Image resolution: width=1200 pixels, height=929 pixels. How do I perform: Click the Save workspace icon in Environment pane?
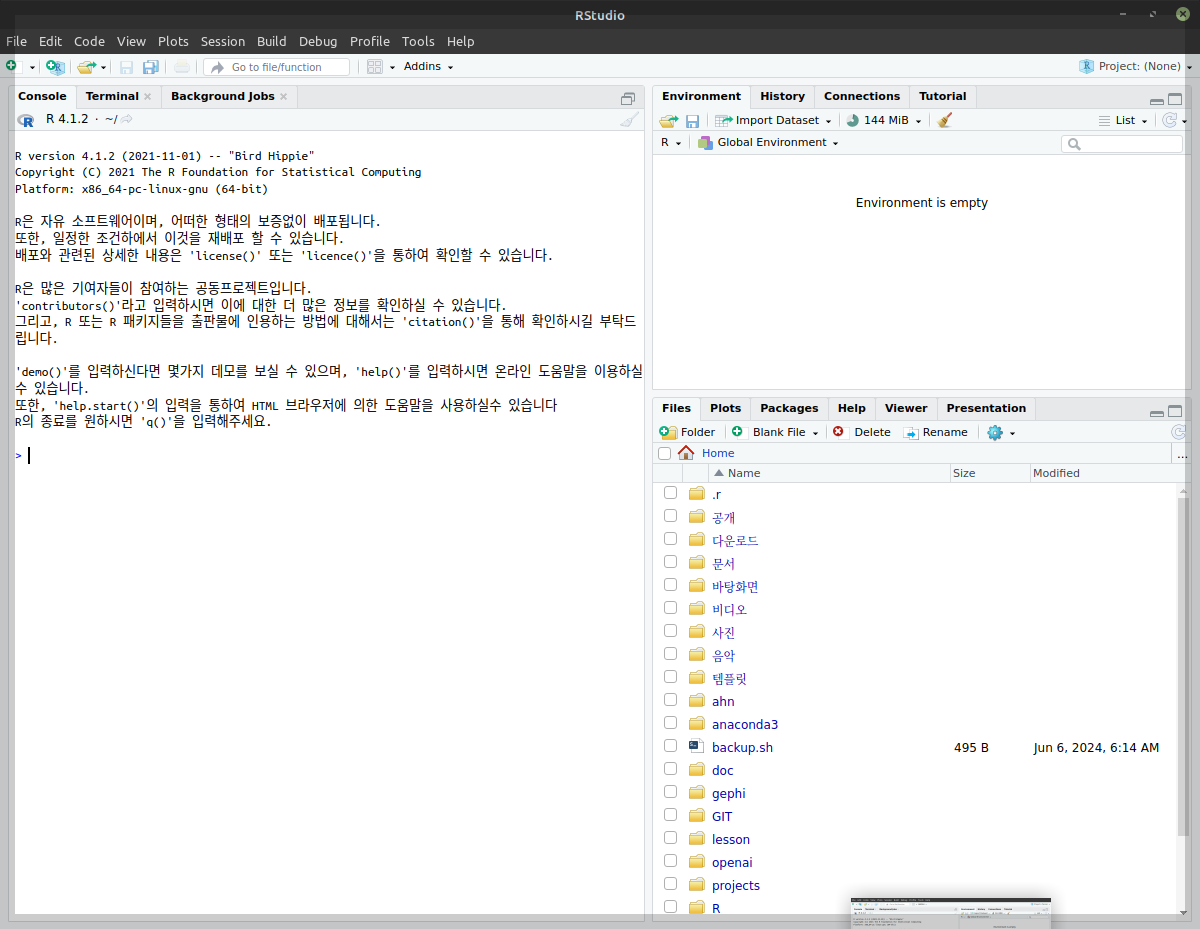692,120
